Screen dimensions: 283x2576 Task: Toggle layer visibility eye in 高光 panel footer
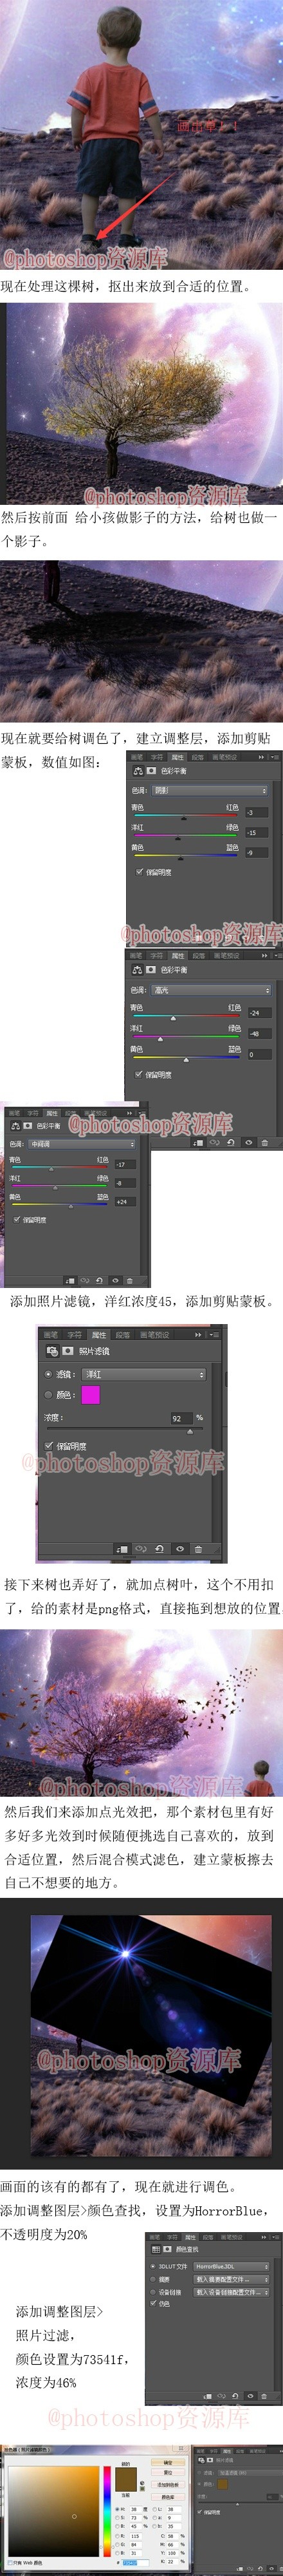(x=248, y=1142)
